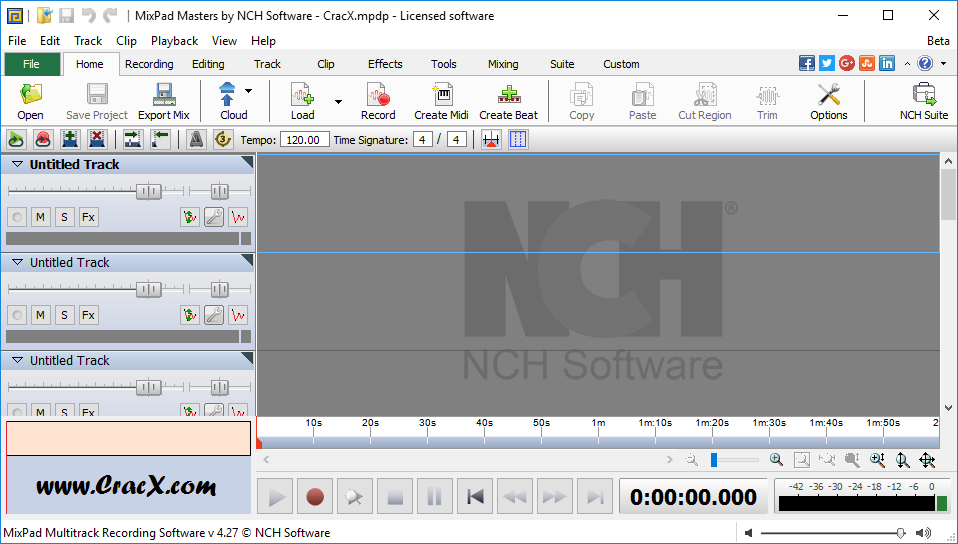Open first track's corner menu triangle
This screenshot has height=544, width=958.
tap(248, 161)
